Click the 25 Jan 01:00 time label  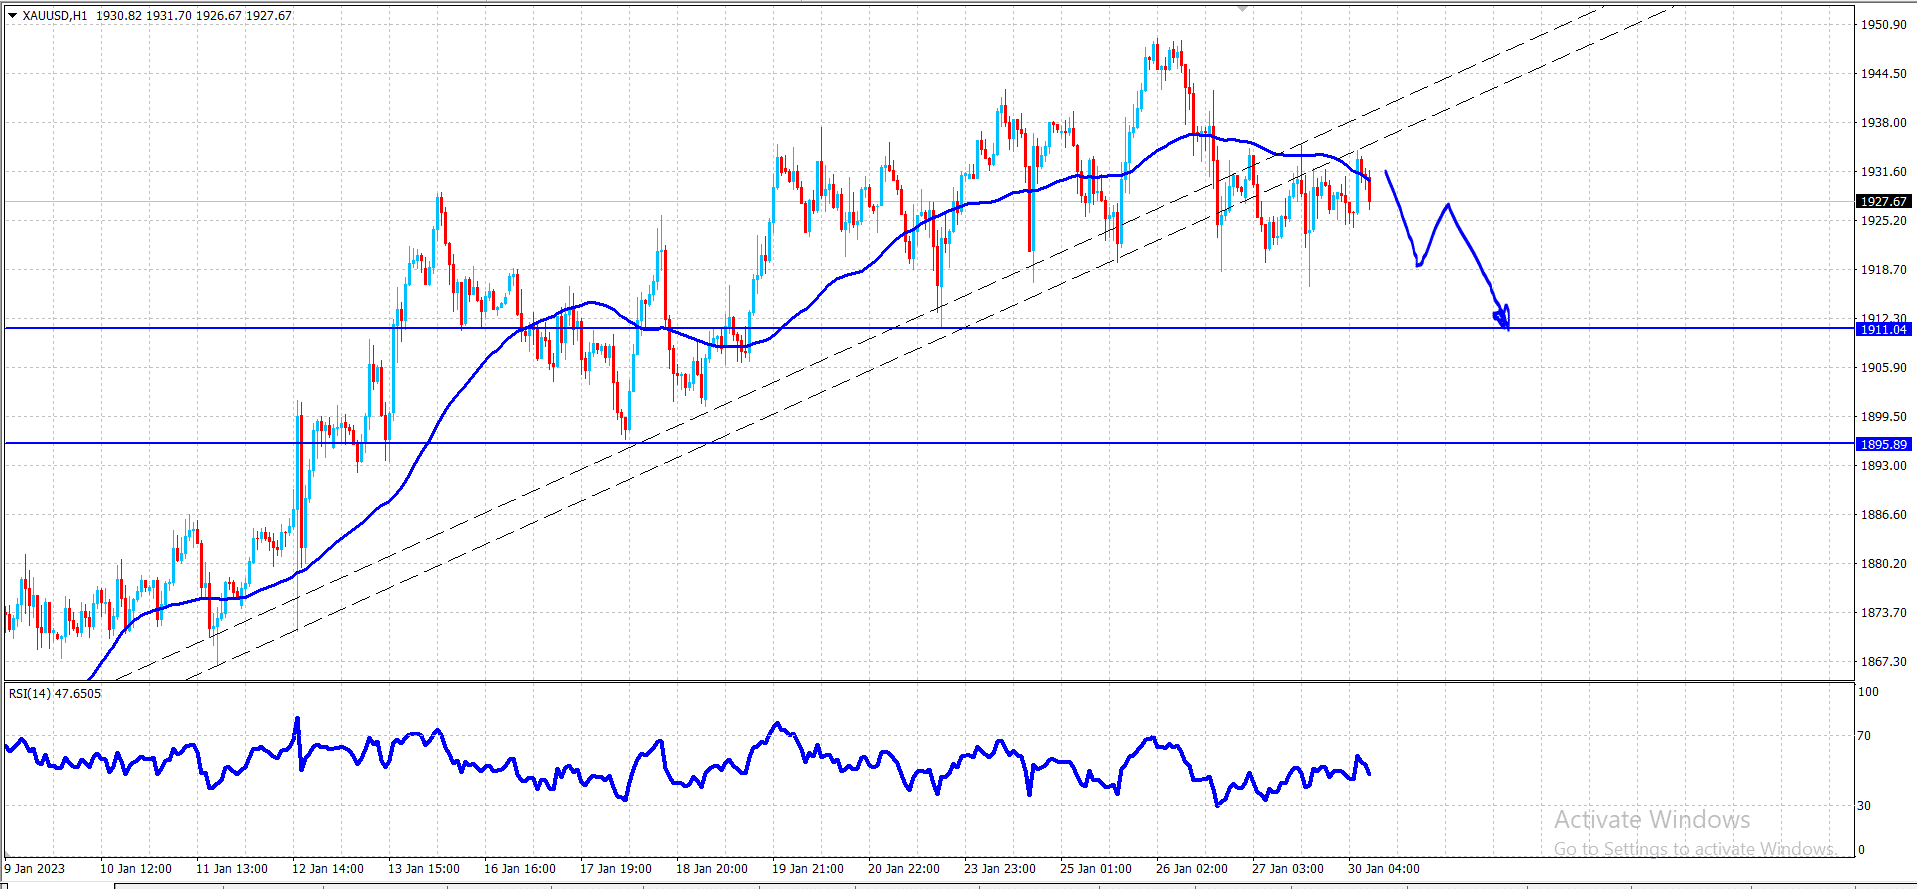1095,869
